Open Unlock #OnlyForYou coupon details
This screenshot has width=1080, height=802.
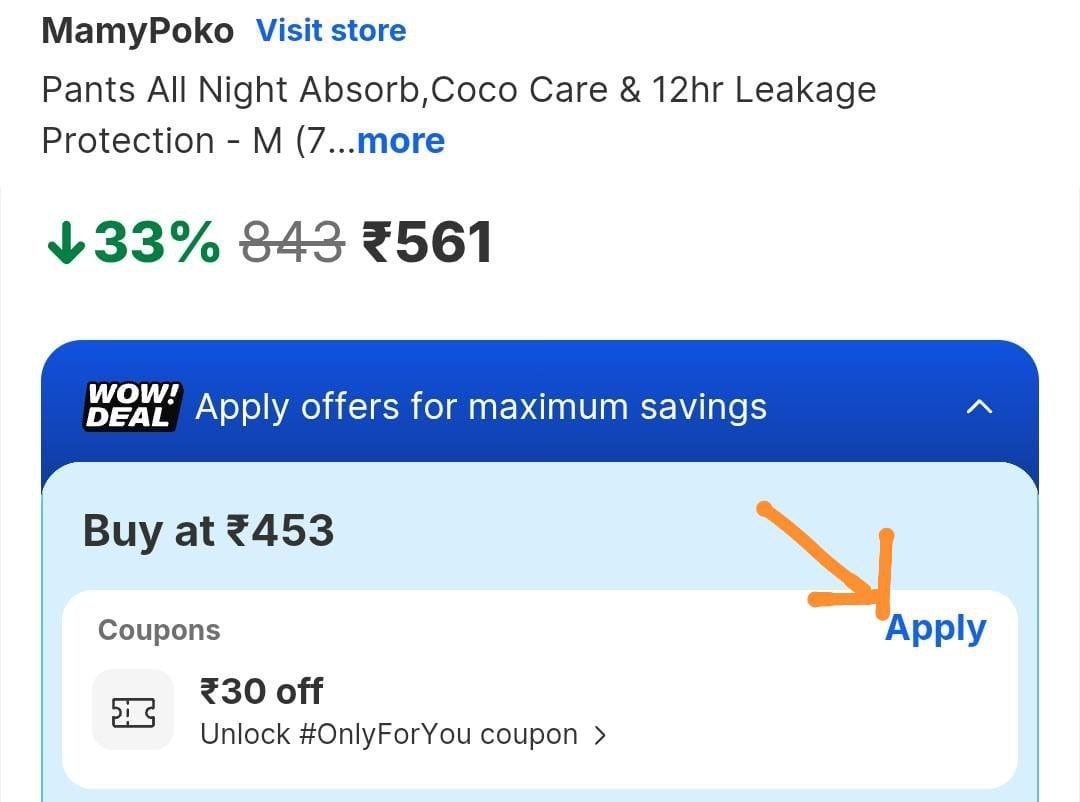(390, 735)
